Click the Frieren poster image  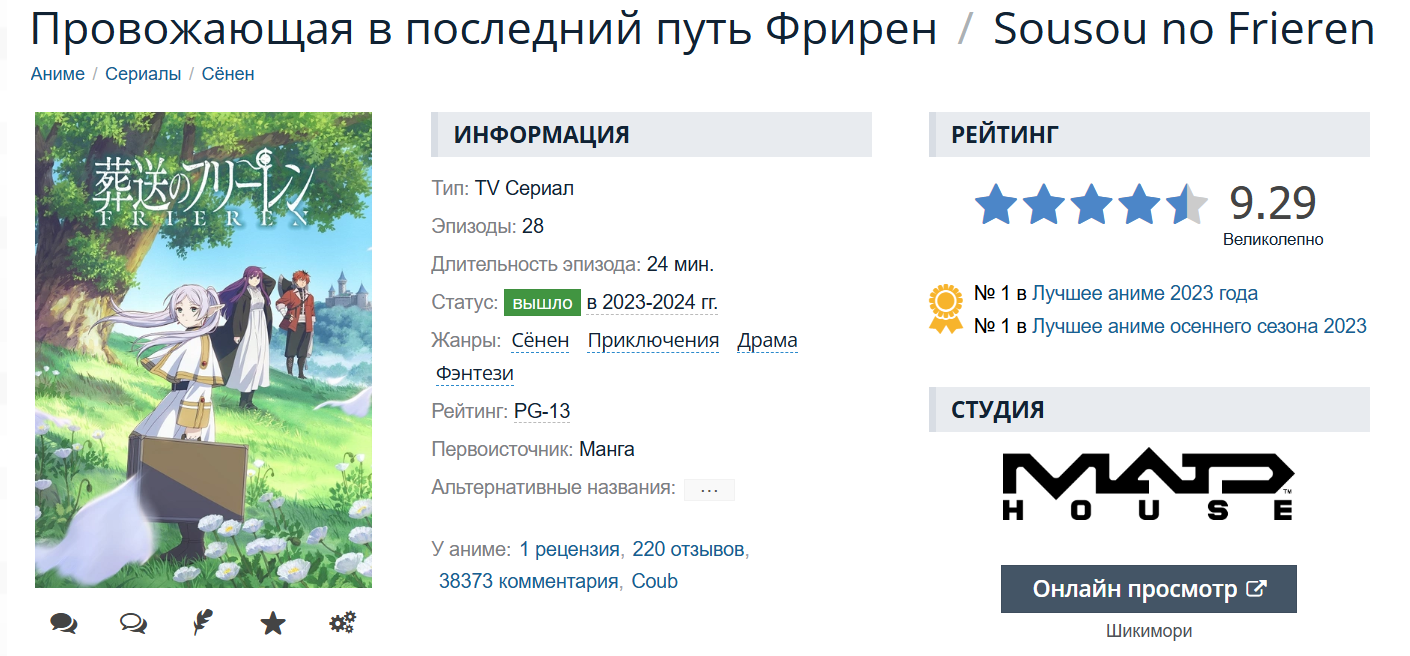coord(203,350)
